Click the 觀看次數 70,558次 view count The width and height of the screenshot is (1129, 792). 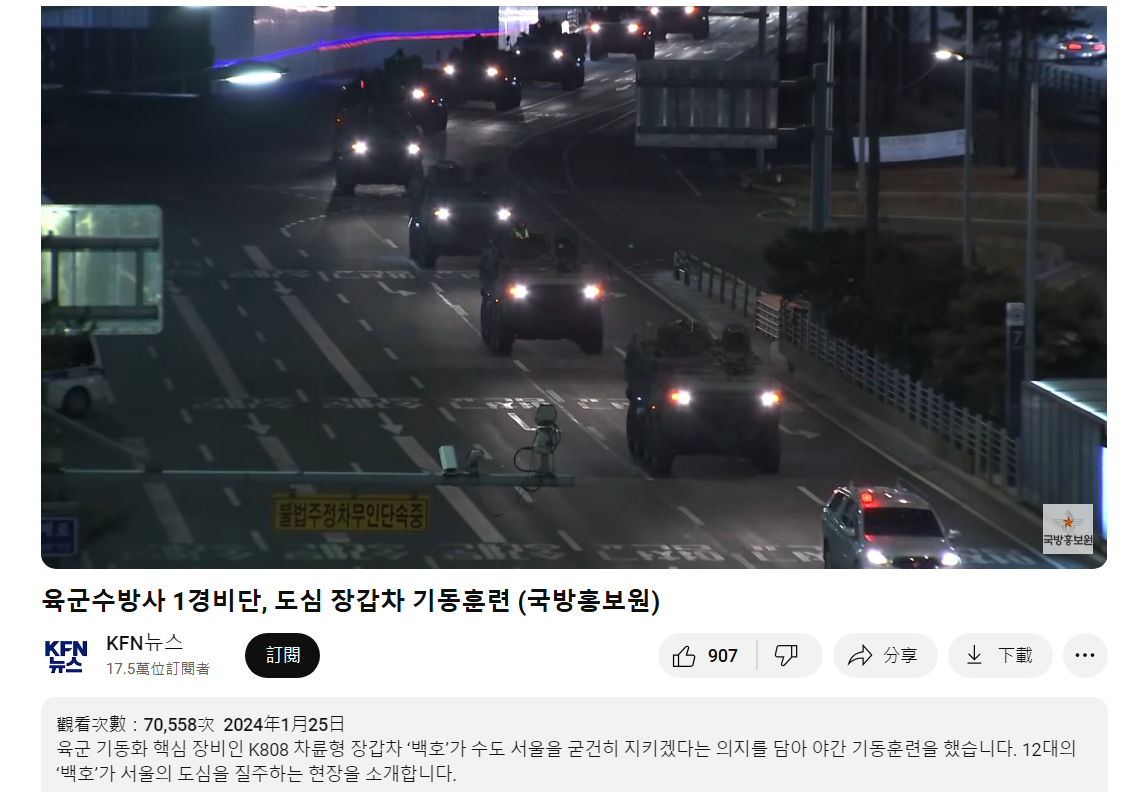(135, 724)
